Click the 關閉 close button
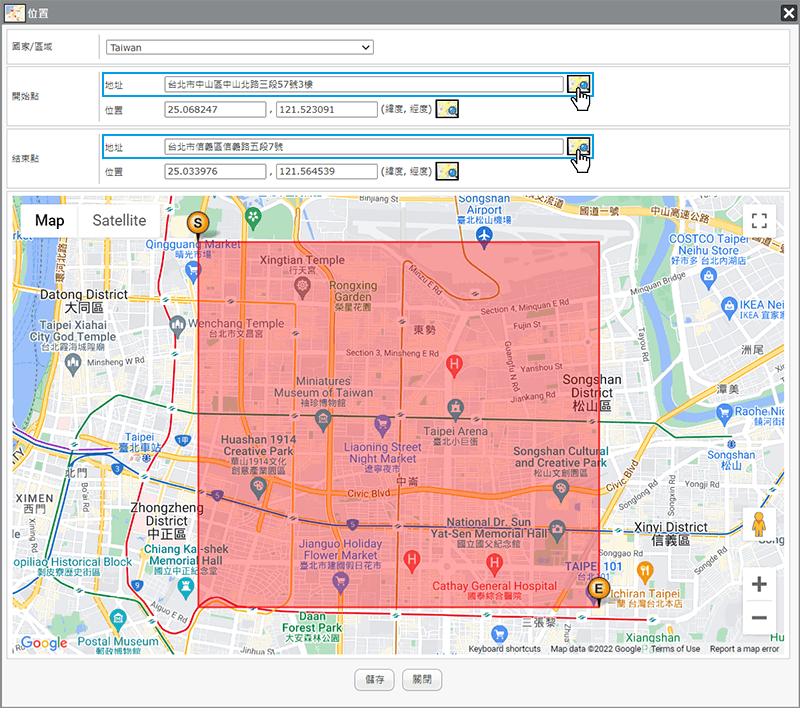 422,679
